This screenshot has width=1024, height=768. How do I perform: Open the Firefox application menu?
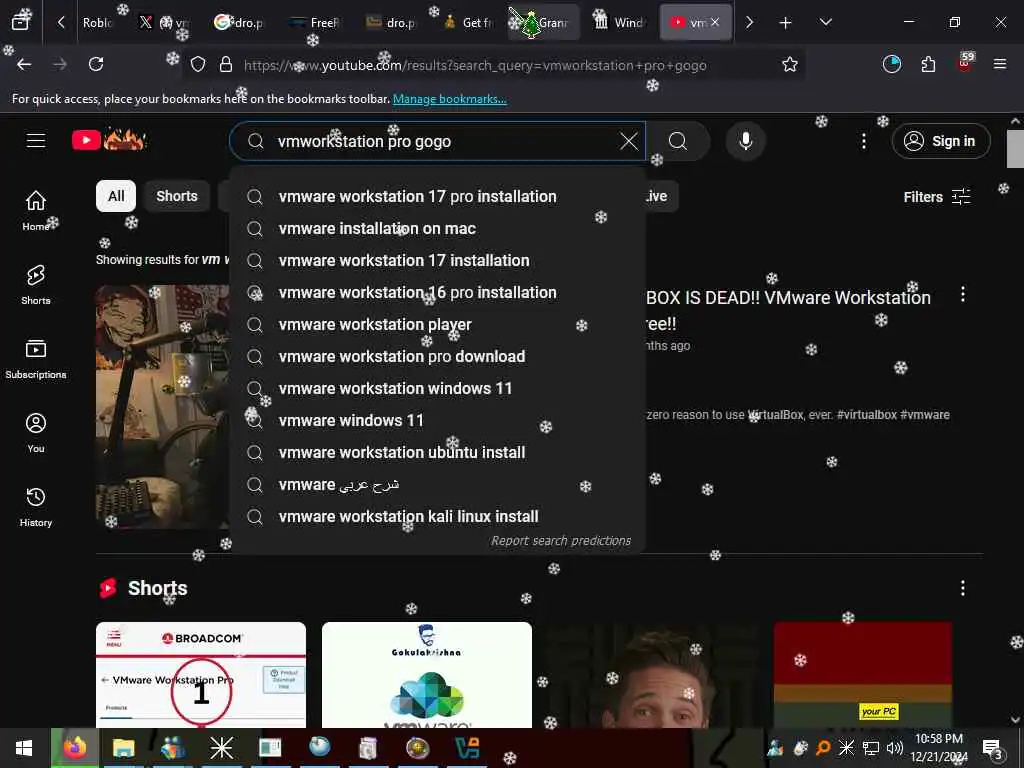tap(1000, 64)
